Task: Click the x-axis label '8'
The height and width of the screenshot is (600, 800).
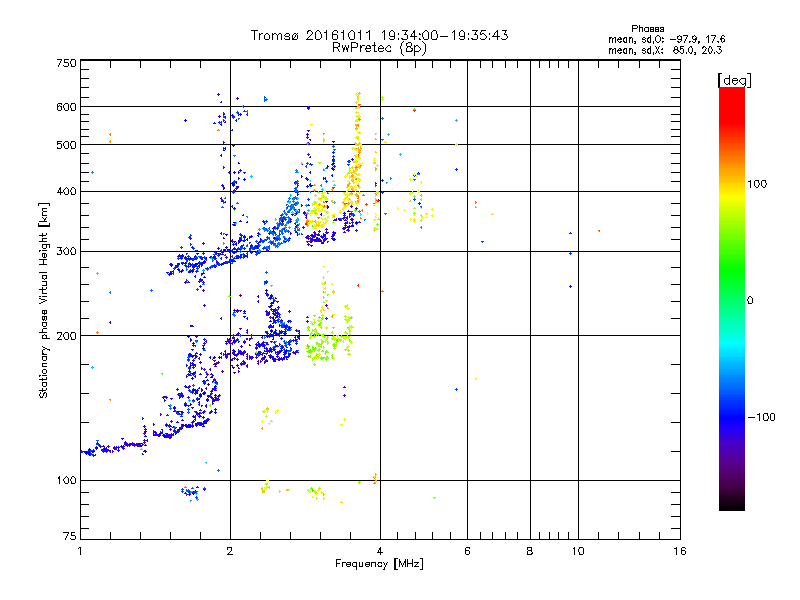Action: pos(530,551)
